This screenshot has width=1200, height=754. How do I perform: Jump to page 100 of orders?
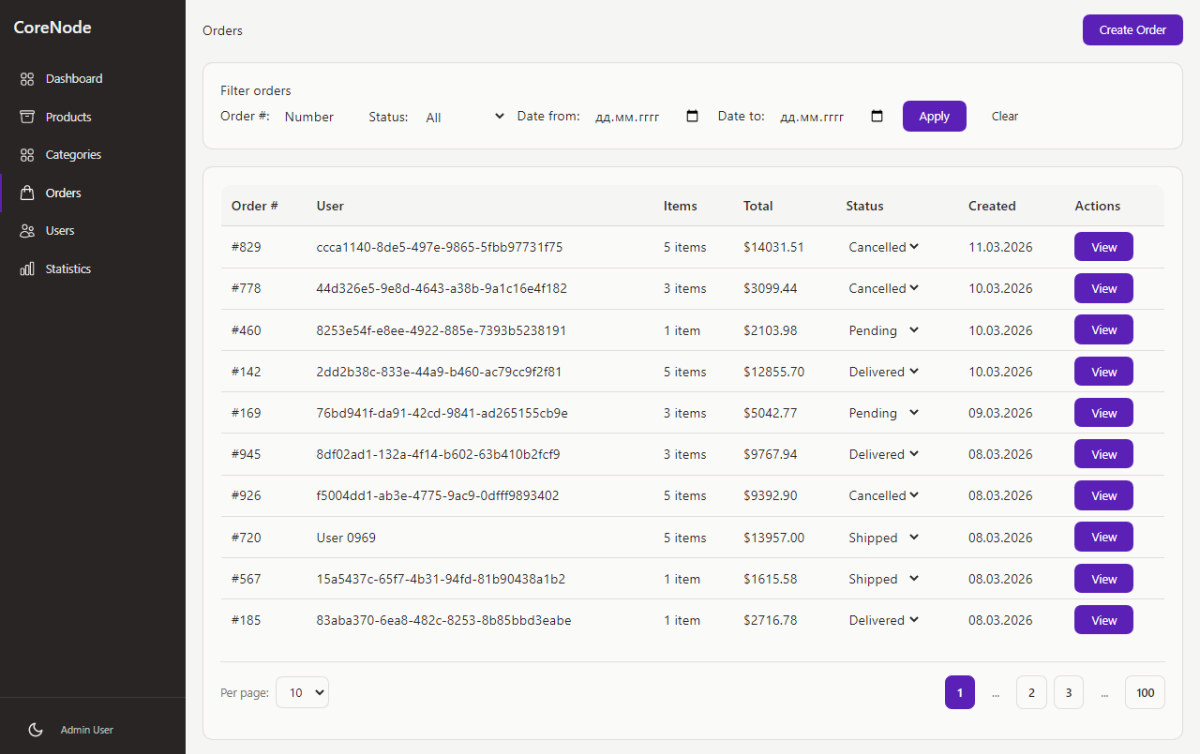(x=1145, y=692)
